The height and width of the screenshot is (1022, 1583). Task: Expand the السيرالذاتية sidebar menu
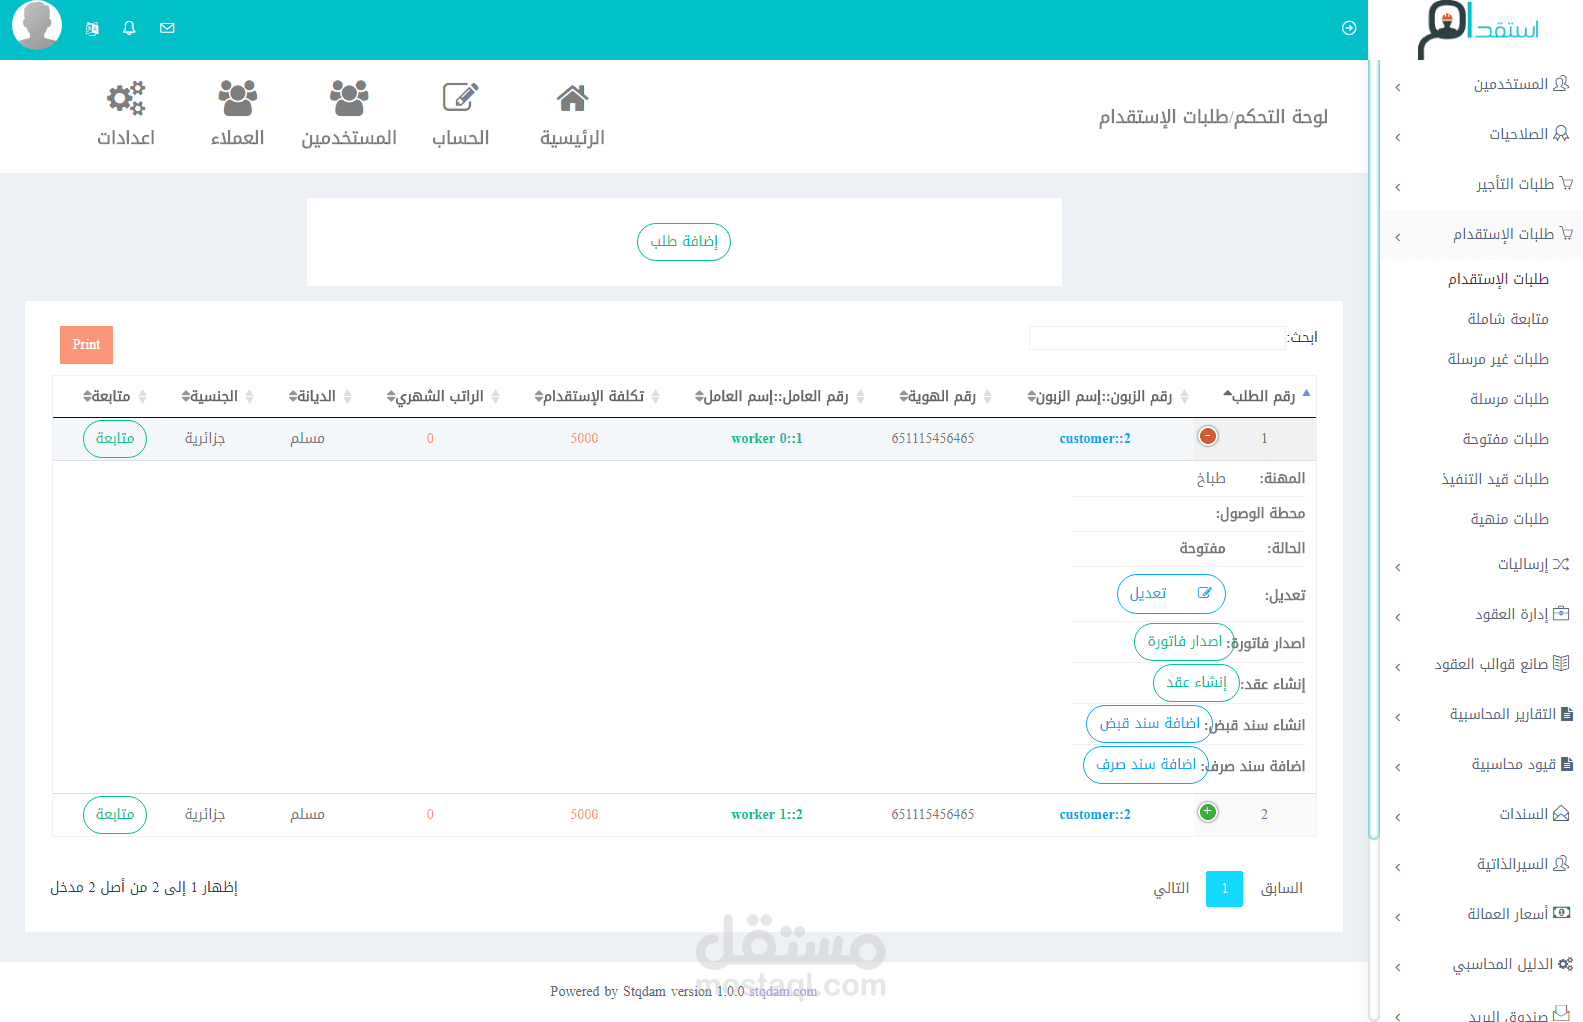click(x=1483, y=865)
